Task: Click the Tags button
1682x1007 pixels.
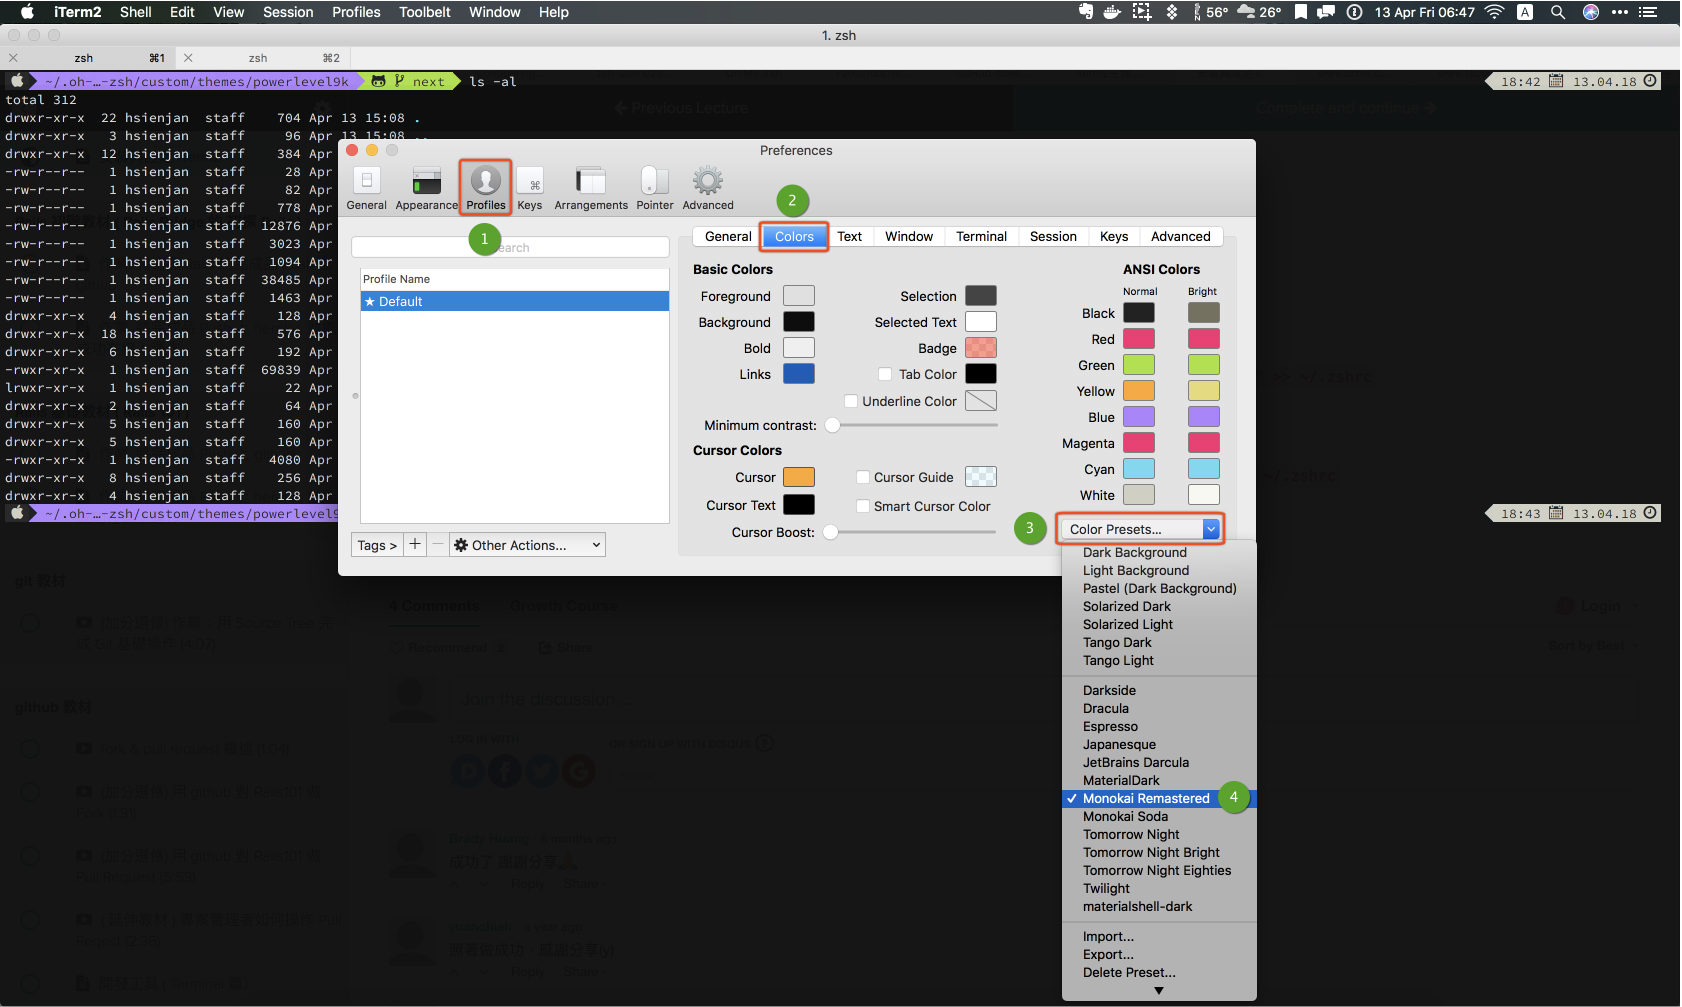Action: tap(377, 545)
